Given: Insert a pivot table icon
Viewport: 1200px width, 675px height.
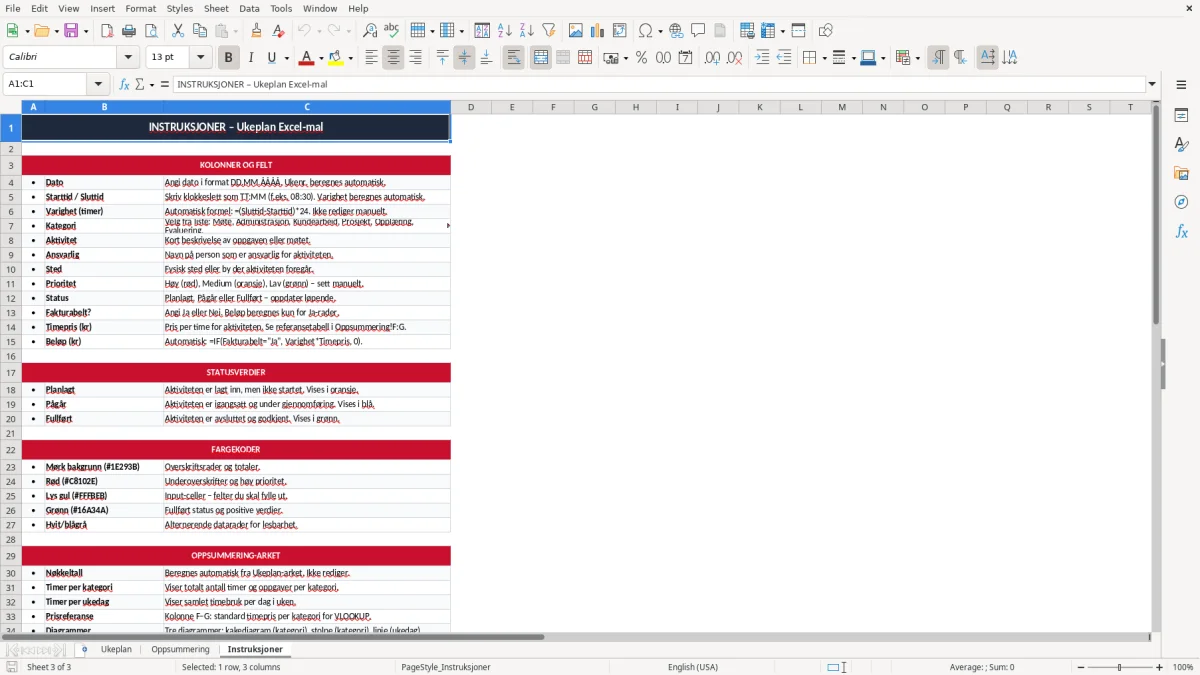Looking at the screenshot, I should coord(620,31).
